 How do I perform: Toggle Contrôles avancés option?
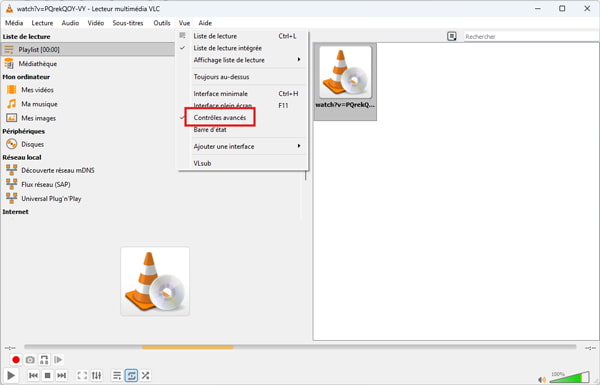243,117
